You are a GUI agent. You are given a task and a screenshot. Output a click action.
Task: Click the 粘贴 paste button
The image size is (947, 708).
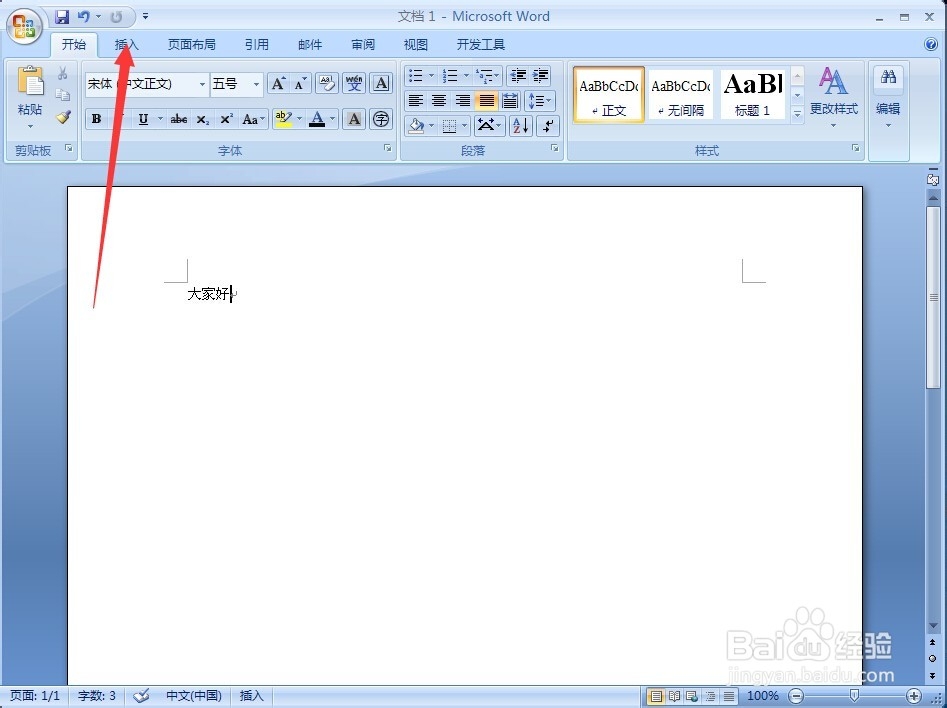coord(30,97)
